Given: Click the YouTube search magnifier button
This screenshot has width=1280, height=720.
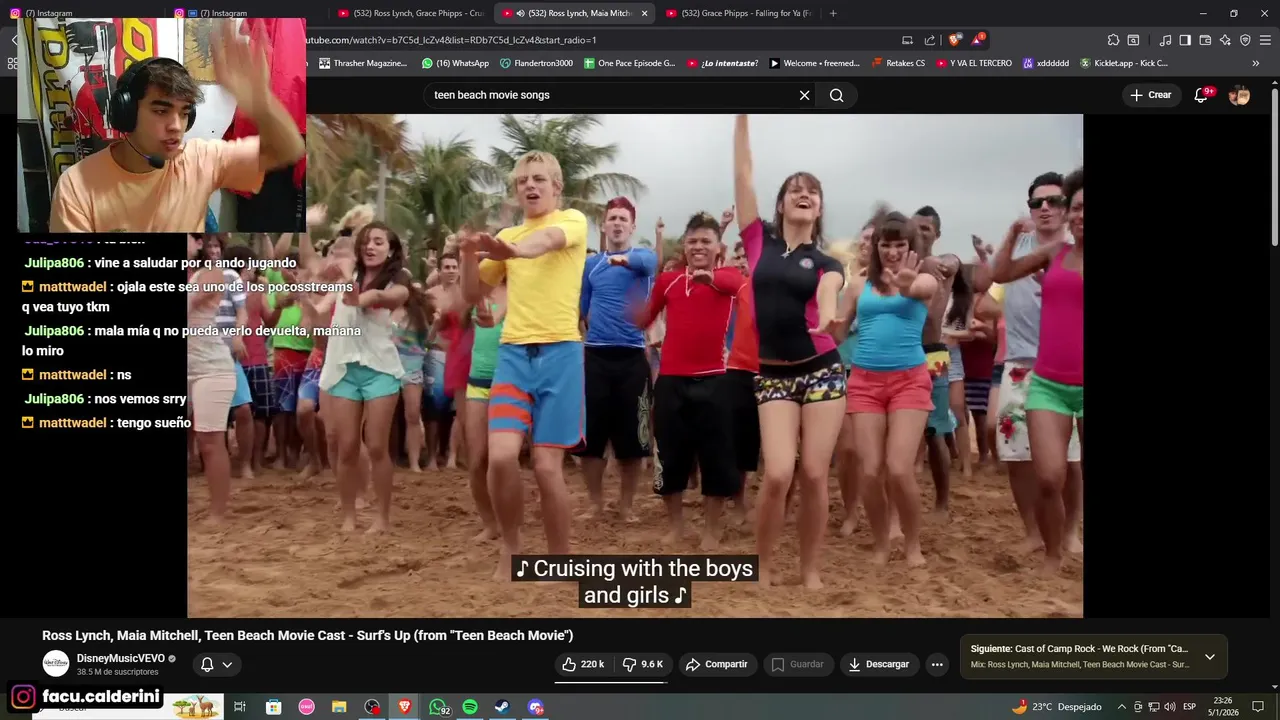Looking at the screenshot, I should 837,95.
